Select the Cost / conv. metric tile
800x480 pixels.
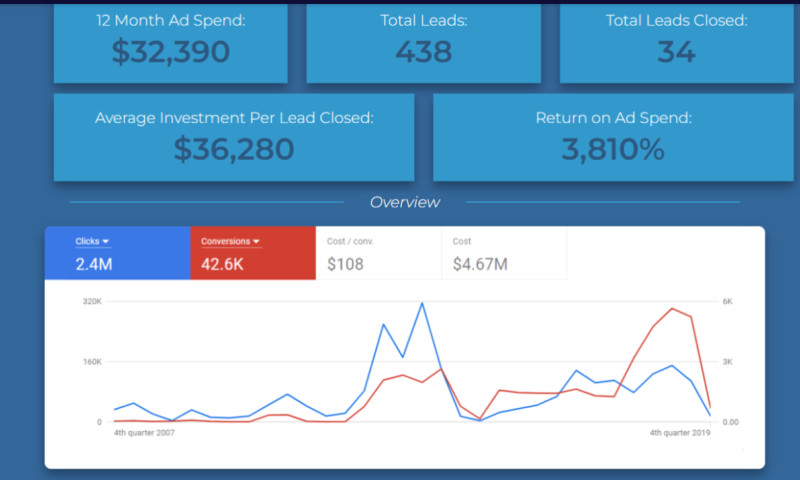(x=378, y=253)
